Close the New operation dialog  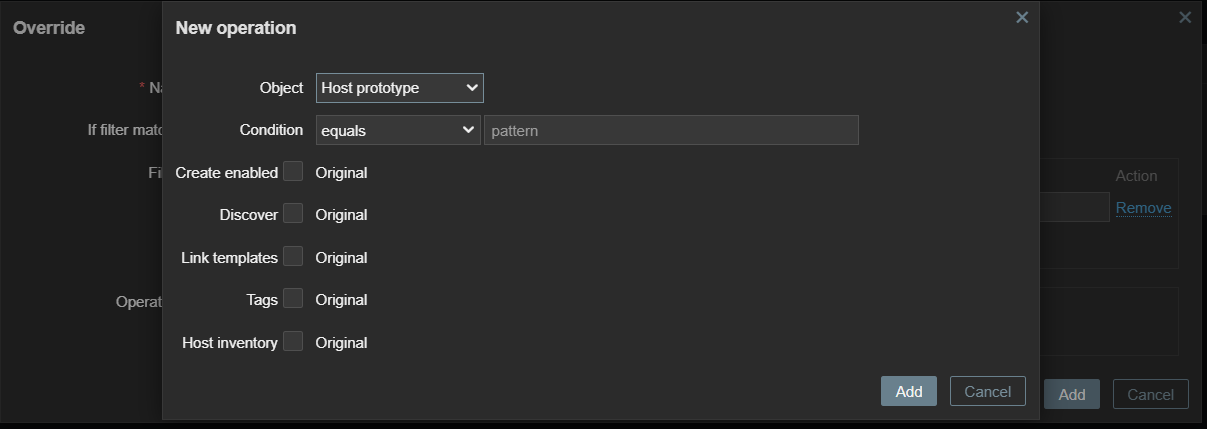(x=1022, y=17)
